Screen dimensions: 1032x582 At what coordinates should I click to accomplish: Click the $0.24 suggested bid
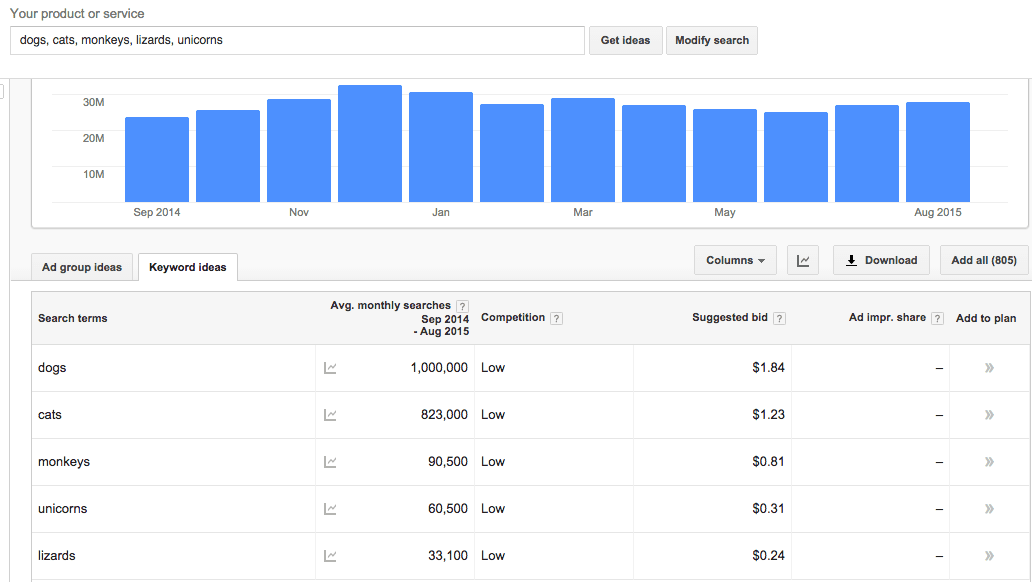pyautogui.click(x=768, y=556)
